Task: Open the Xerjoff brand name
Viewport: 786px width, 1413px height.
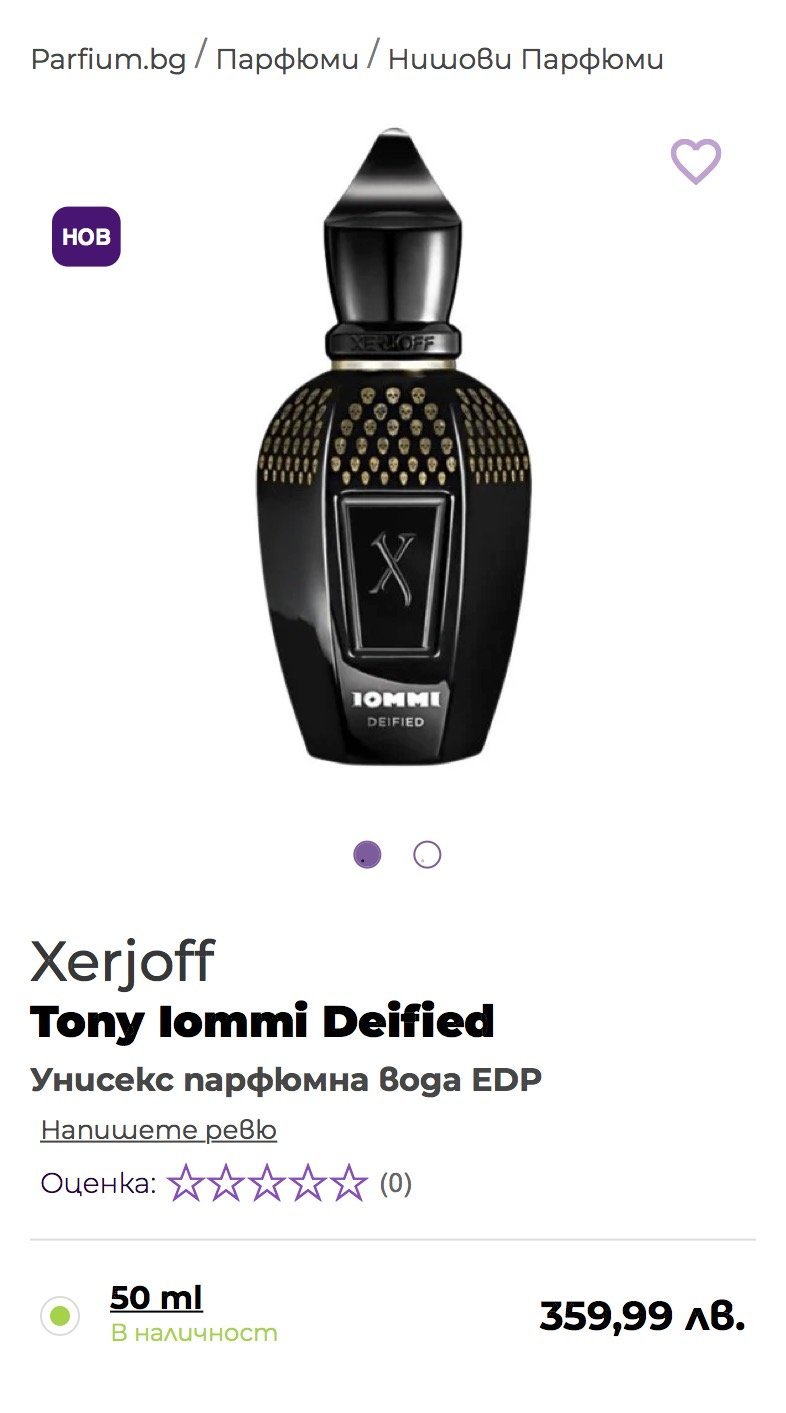Action: 122,961
